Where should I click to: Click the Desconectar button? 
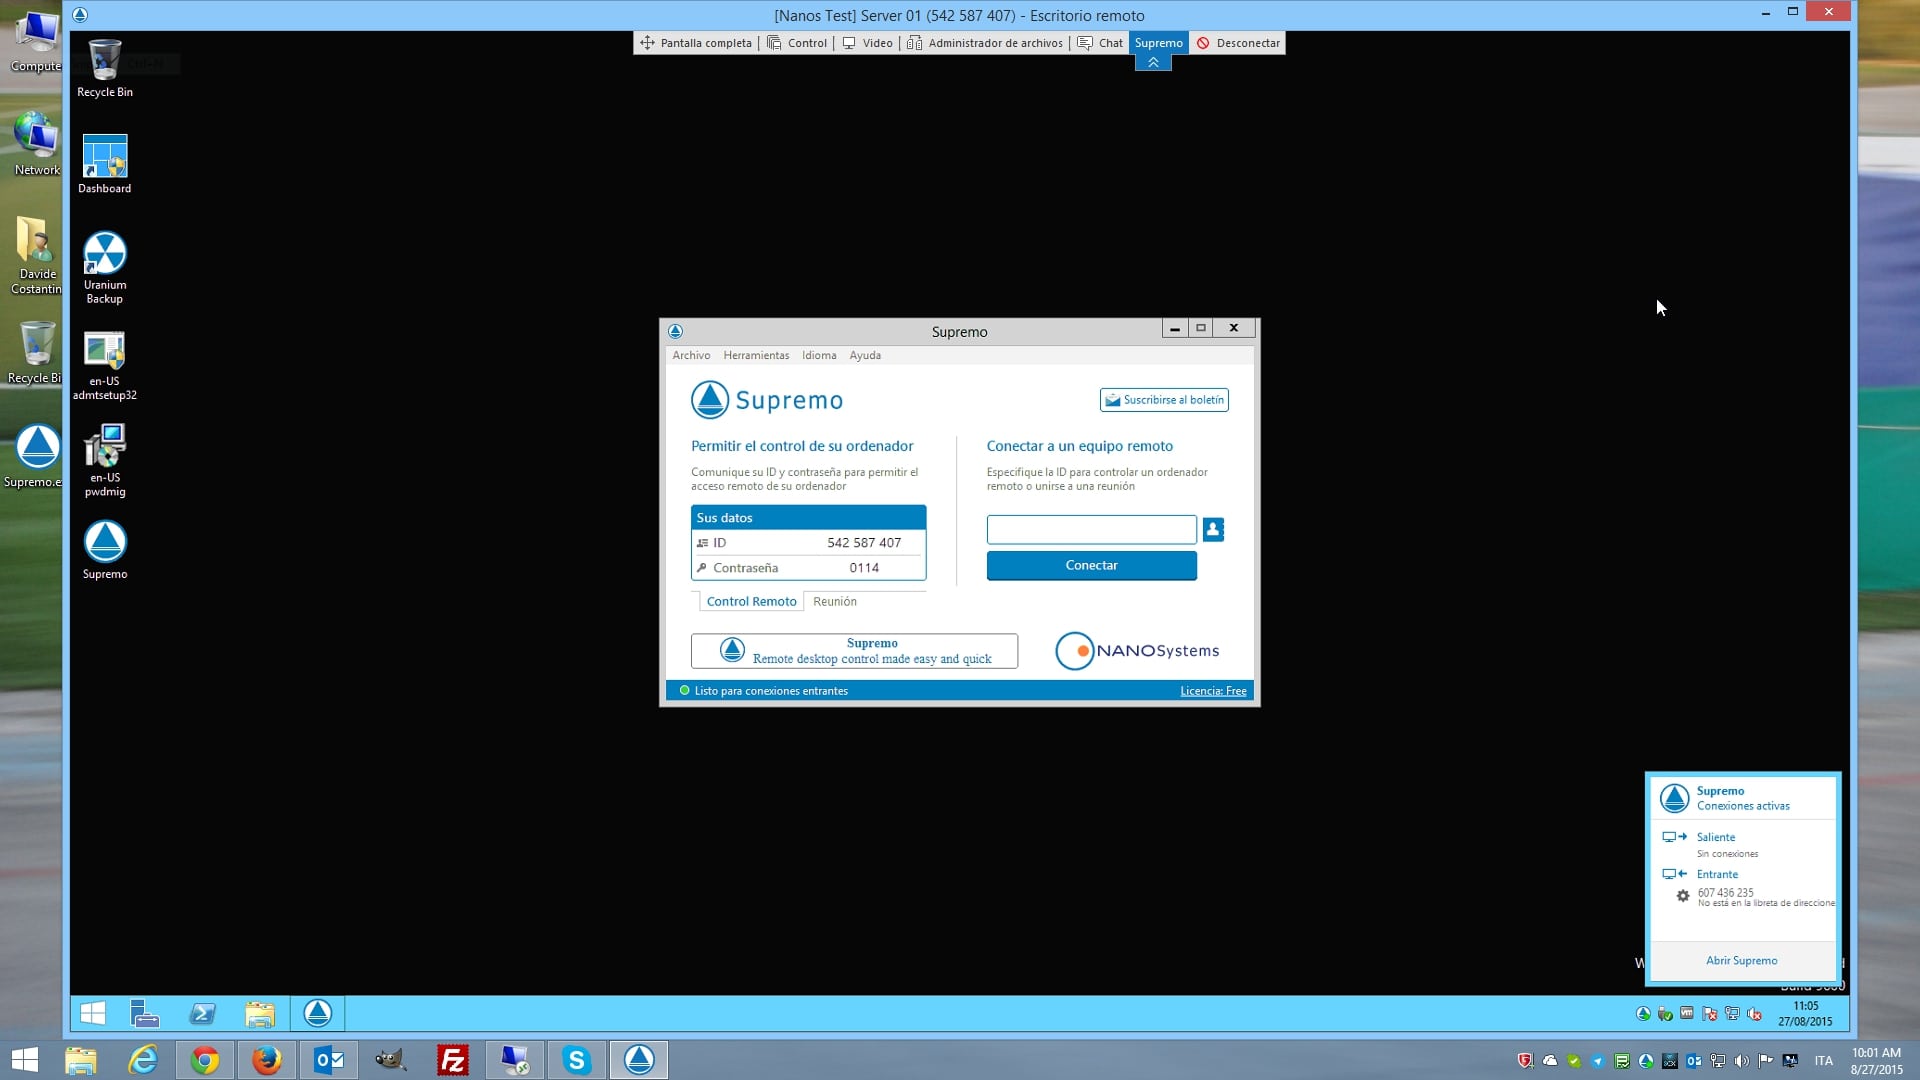coord(1238,43)
